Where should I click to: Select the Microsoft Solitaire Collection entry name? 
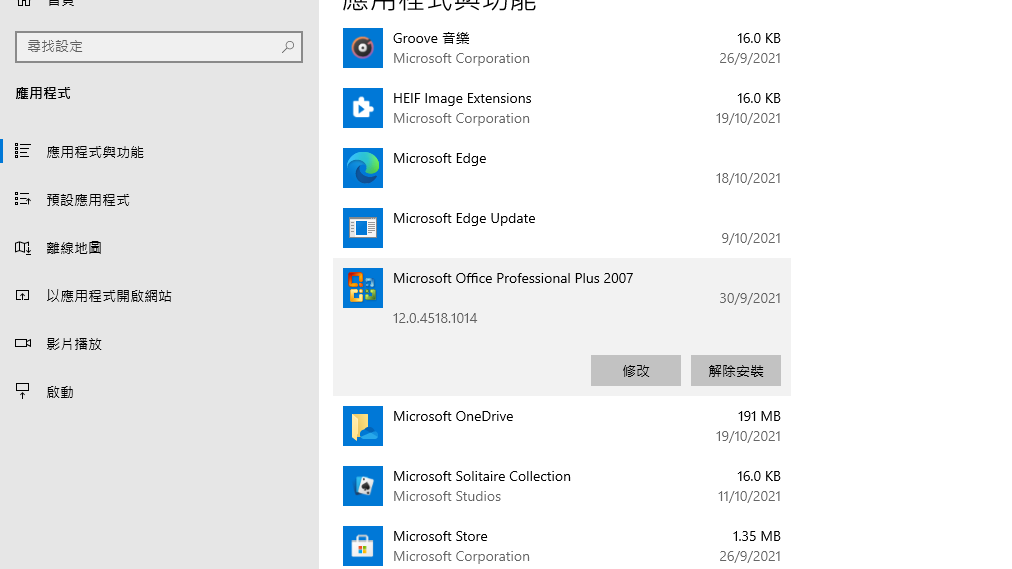[481, 476]
